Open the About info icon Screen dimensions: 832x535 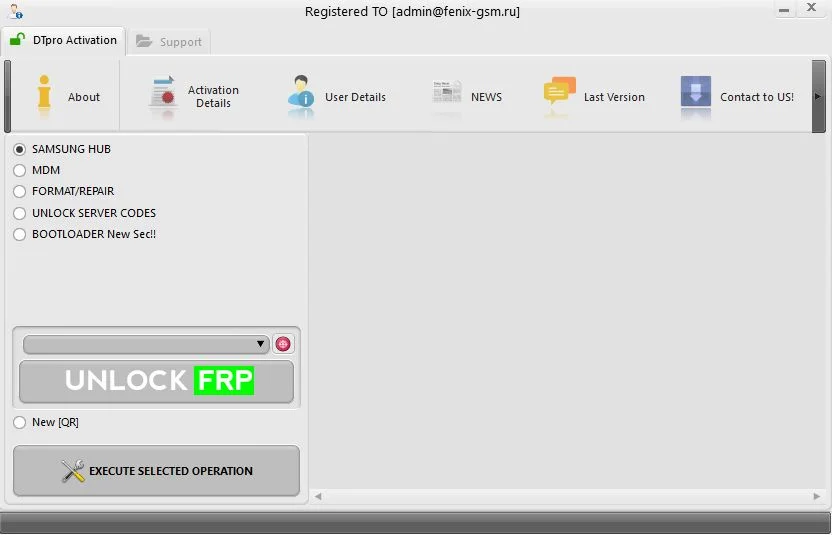click(45, 96)
